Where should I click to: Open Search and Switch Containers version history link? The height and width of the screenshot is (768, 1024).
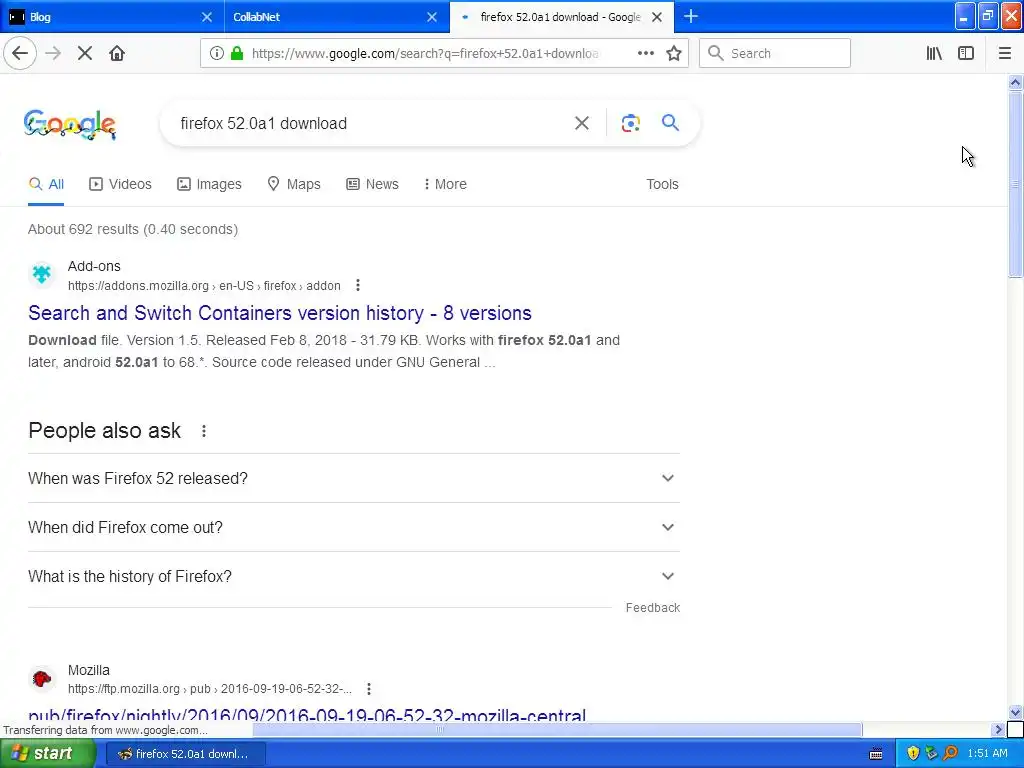pyautogui.click(x=280, y=313)
